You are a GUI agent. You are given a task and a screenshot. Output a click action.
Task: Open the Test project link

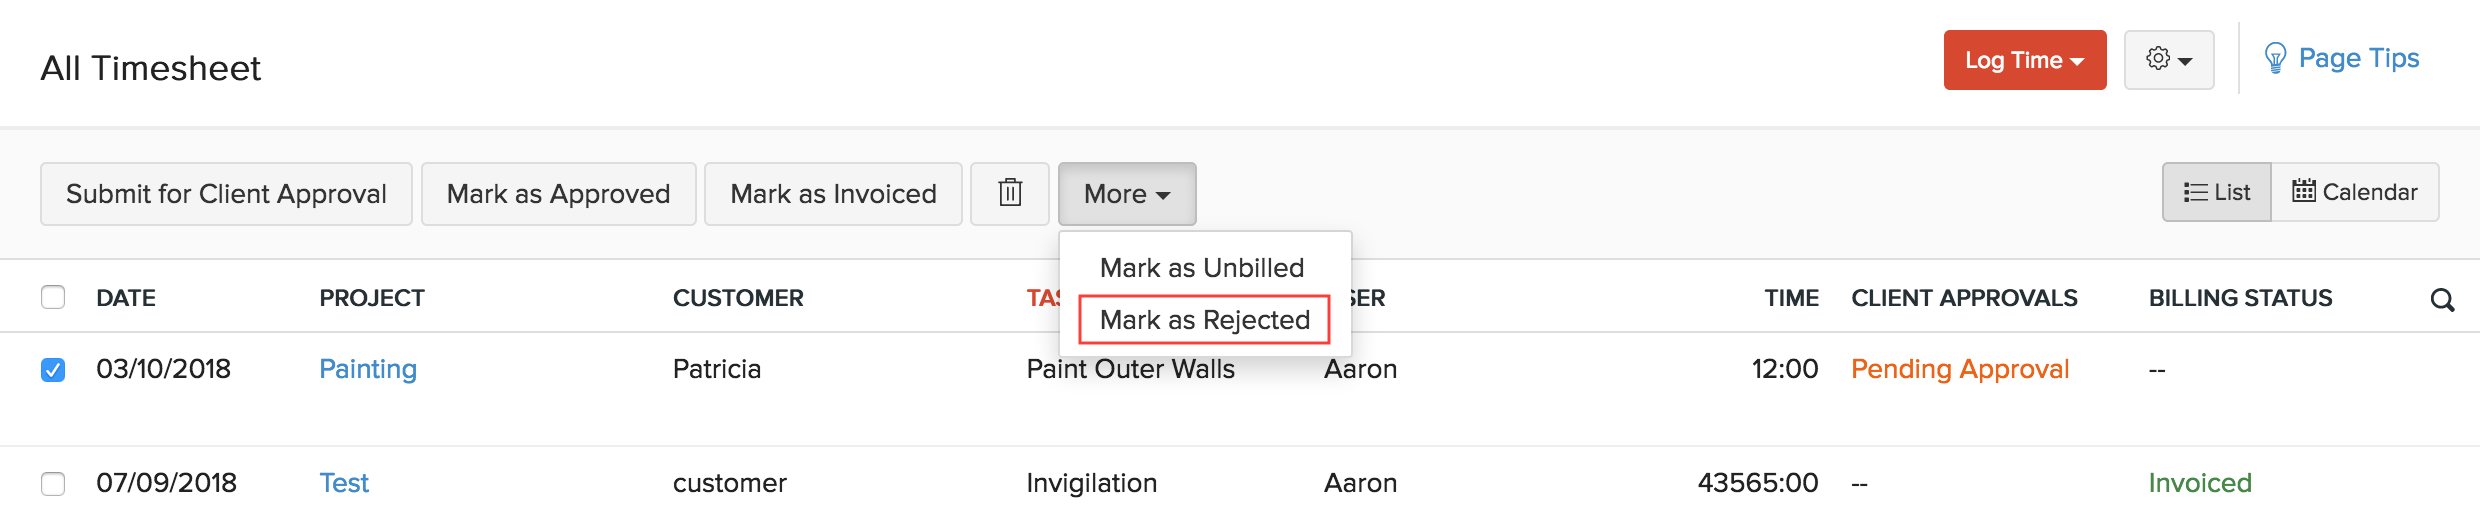click(x=344, y=483)
